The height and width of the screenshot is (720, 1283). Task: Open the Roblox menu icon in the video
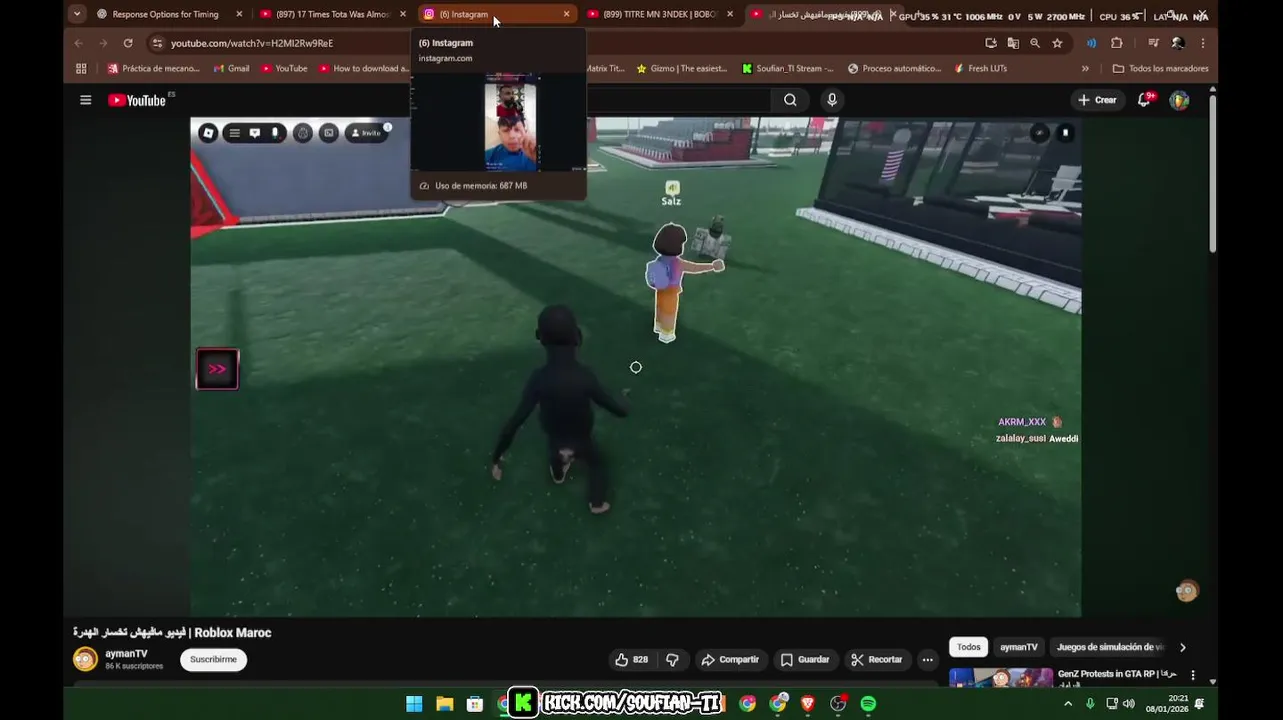(x=208, y=133)
